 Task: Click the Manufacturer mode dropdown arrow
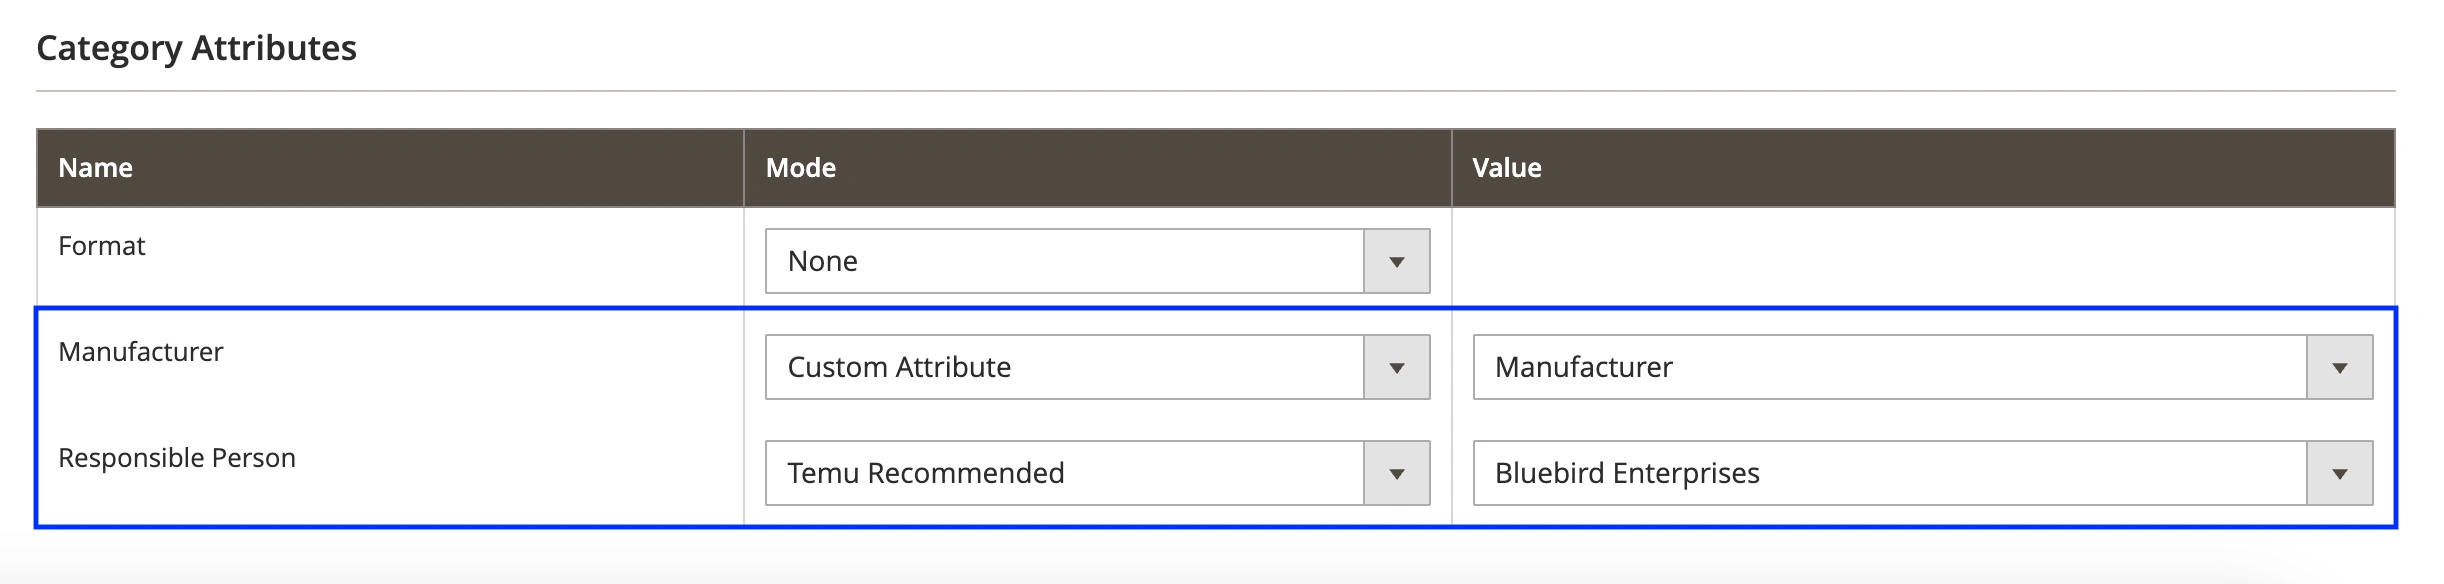1396,367
